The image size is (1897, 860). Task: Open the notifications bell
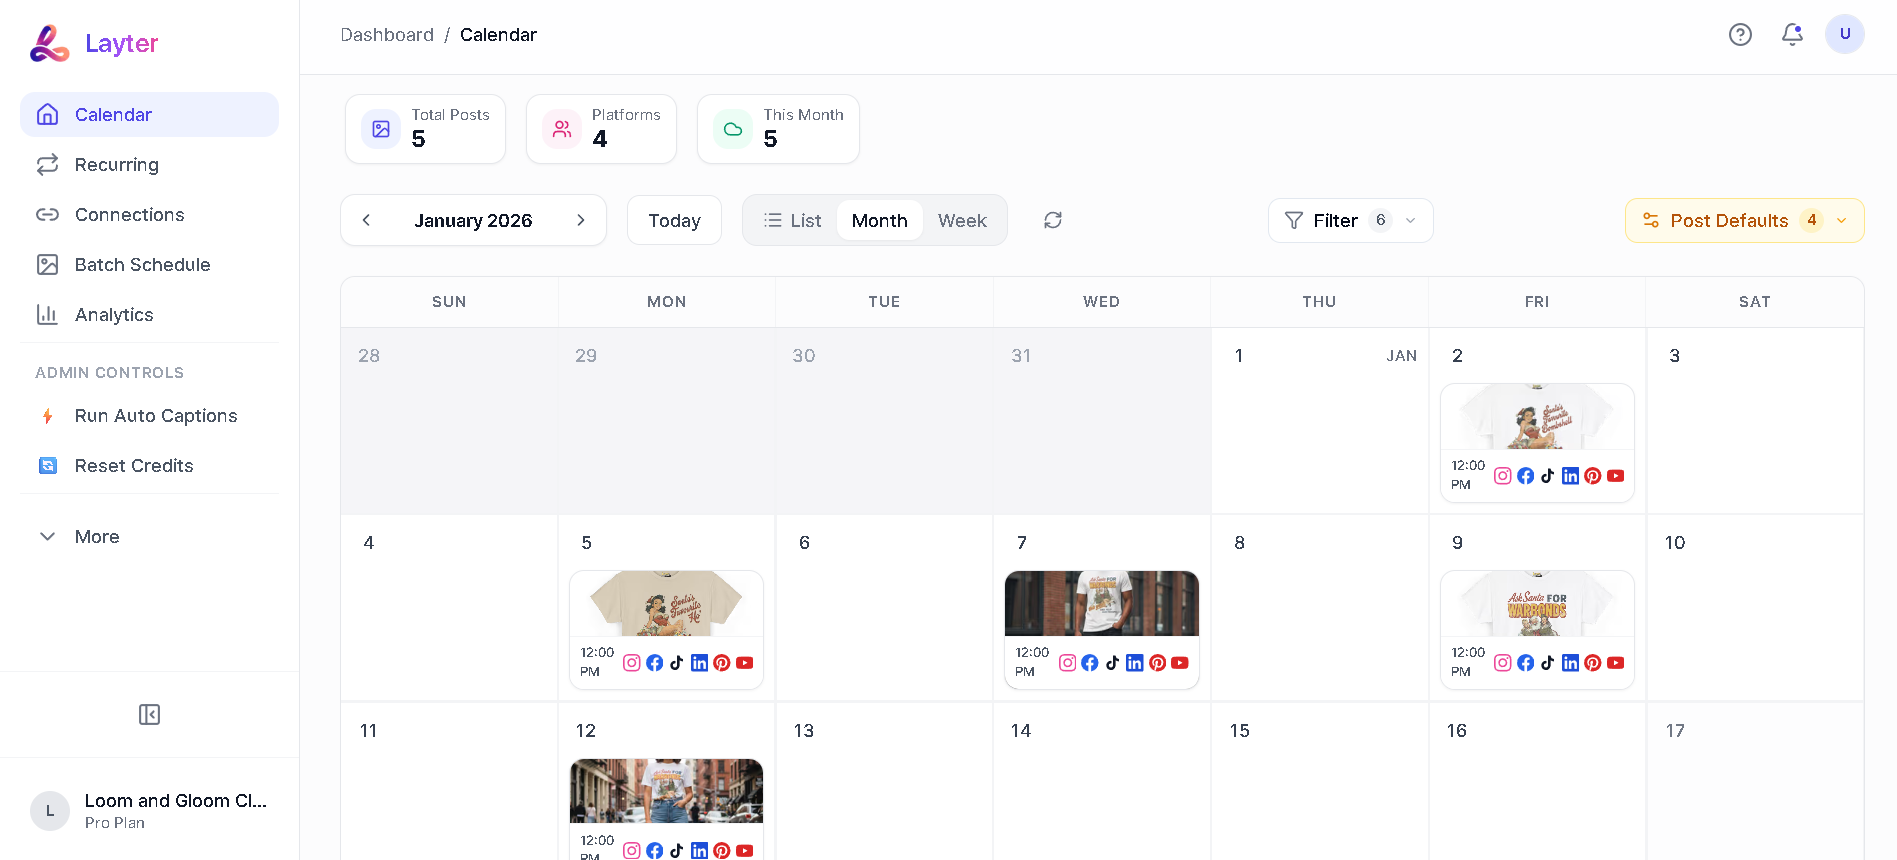pos(1792,35)
